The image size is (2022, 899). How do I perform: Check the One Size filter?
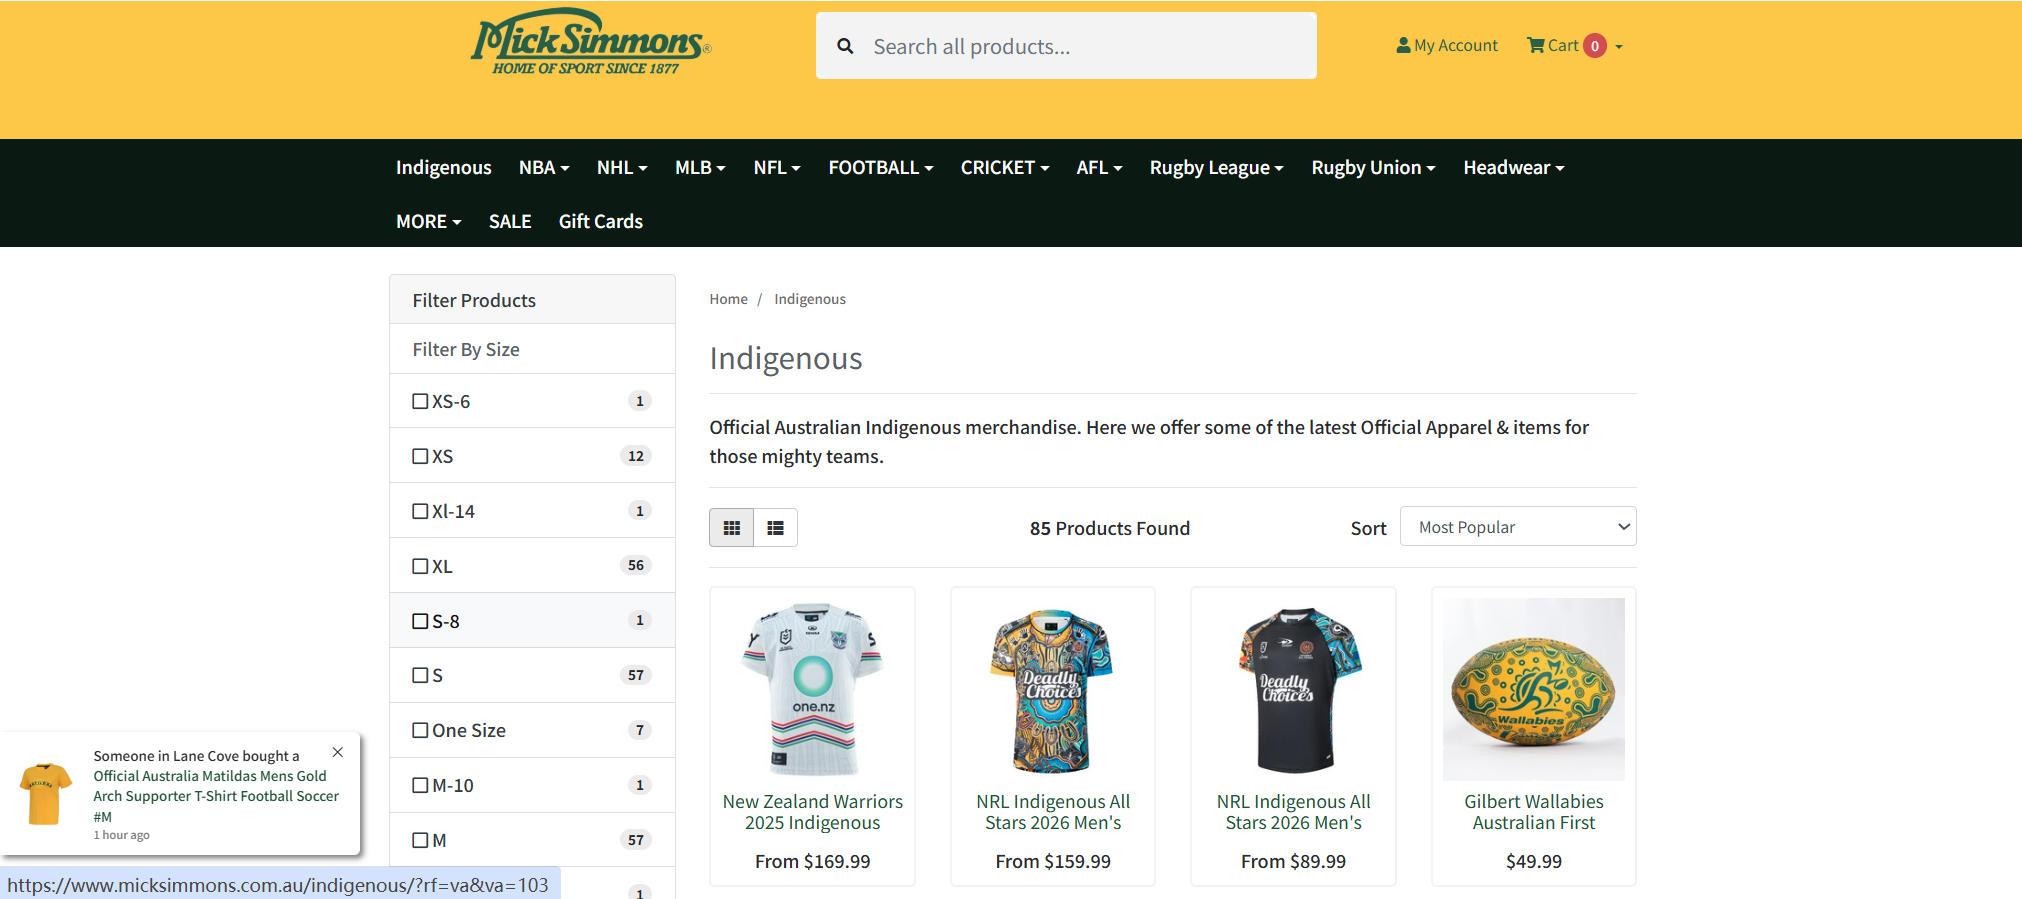point(420,730)
